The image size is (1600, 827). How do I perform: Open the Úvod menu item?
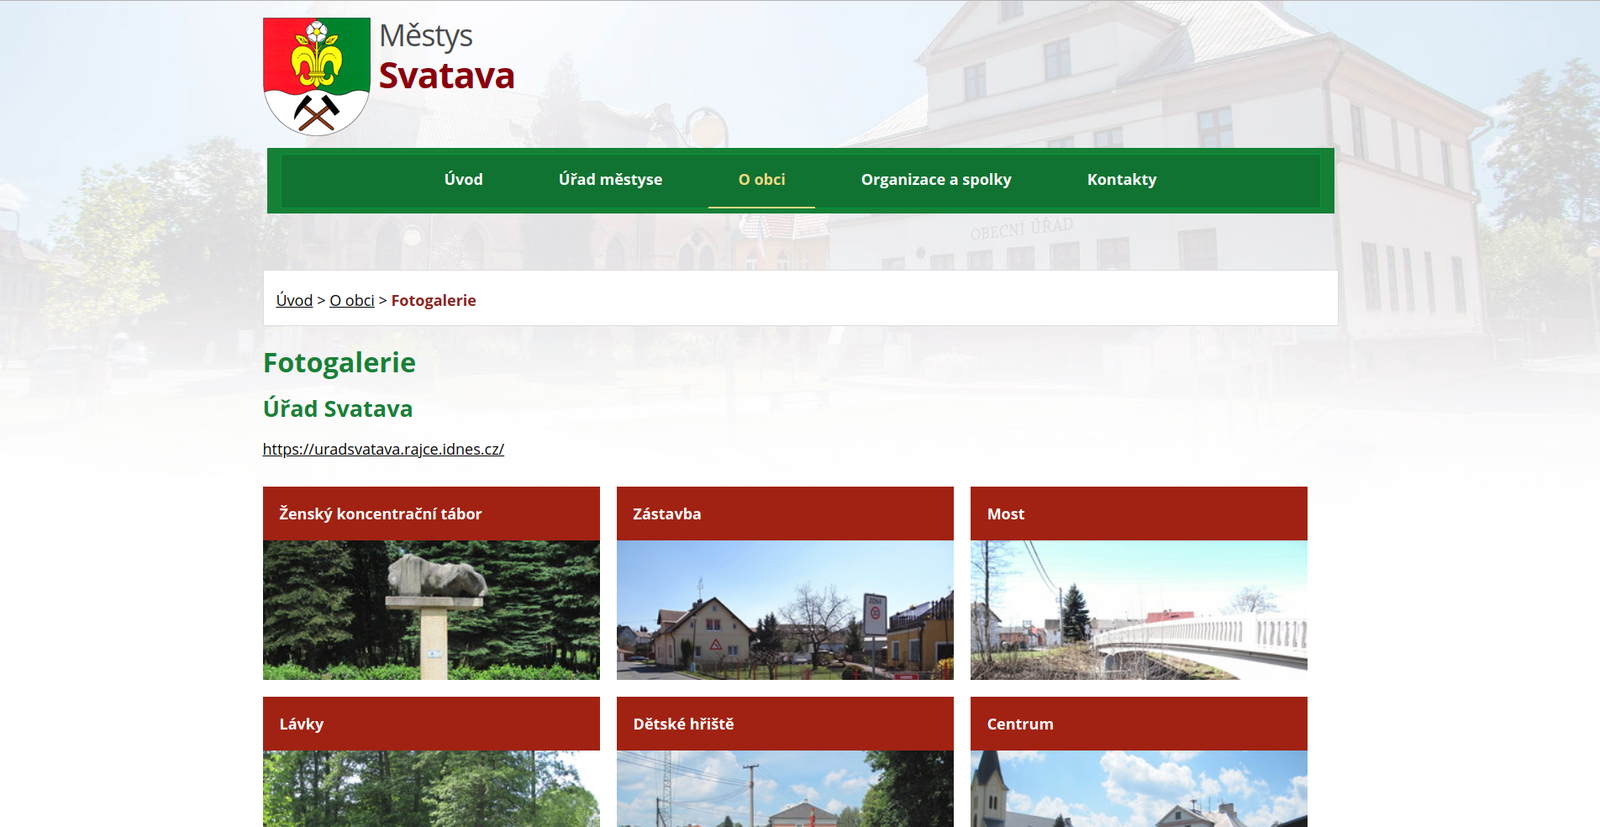click(x=463, y=180)
